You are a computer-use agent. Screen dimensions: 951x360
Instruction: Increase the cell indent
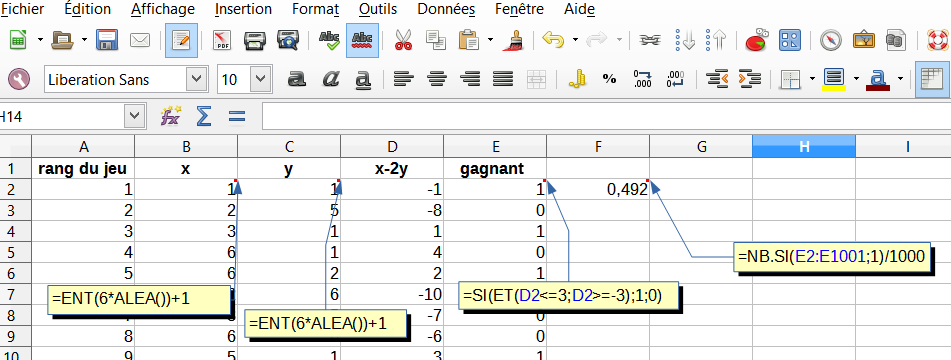coord(750,79)
